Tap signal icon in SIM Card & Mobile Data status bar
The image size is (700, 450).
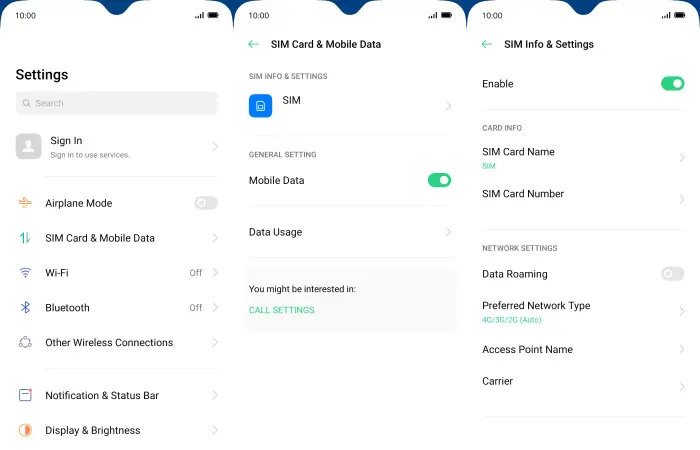point(433,16)
